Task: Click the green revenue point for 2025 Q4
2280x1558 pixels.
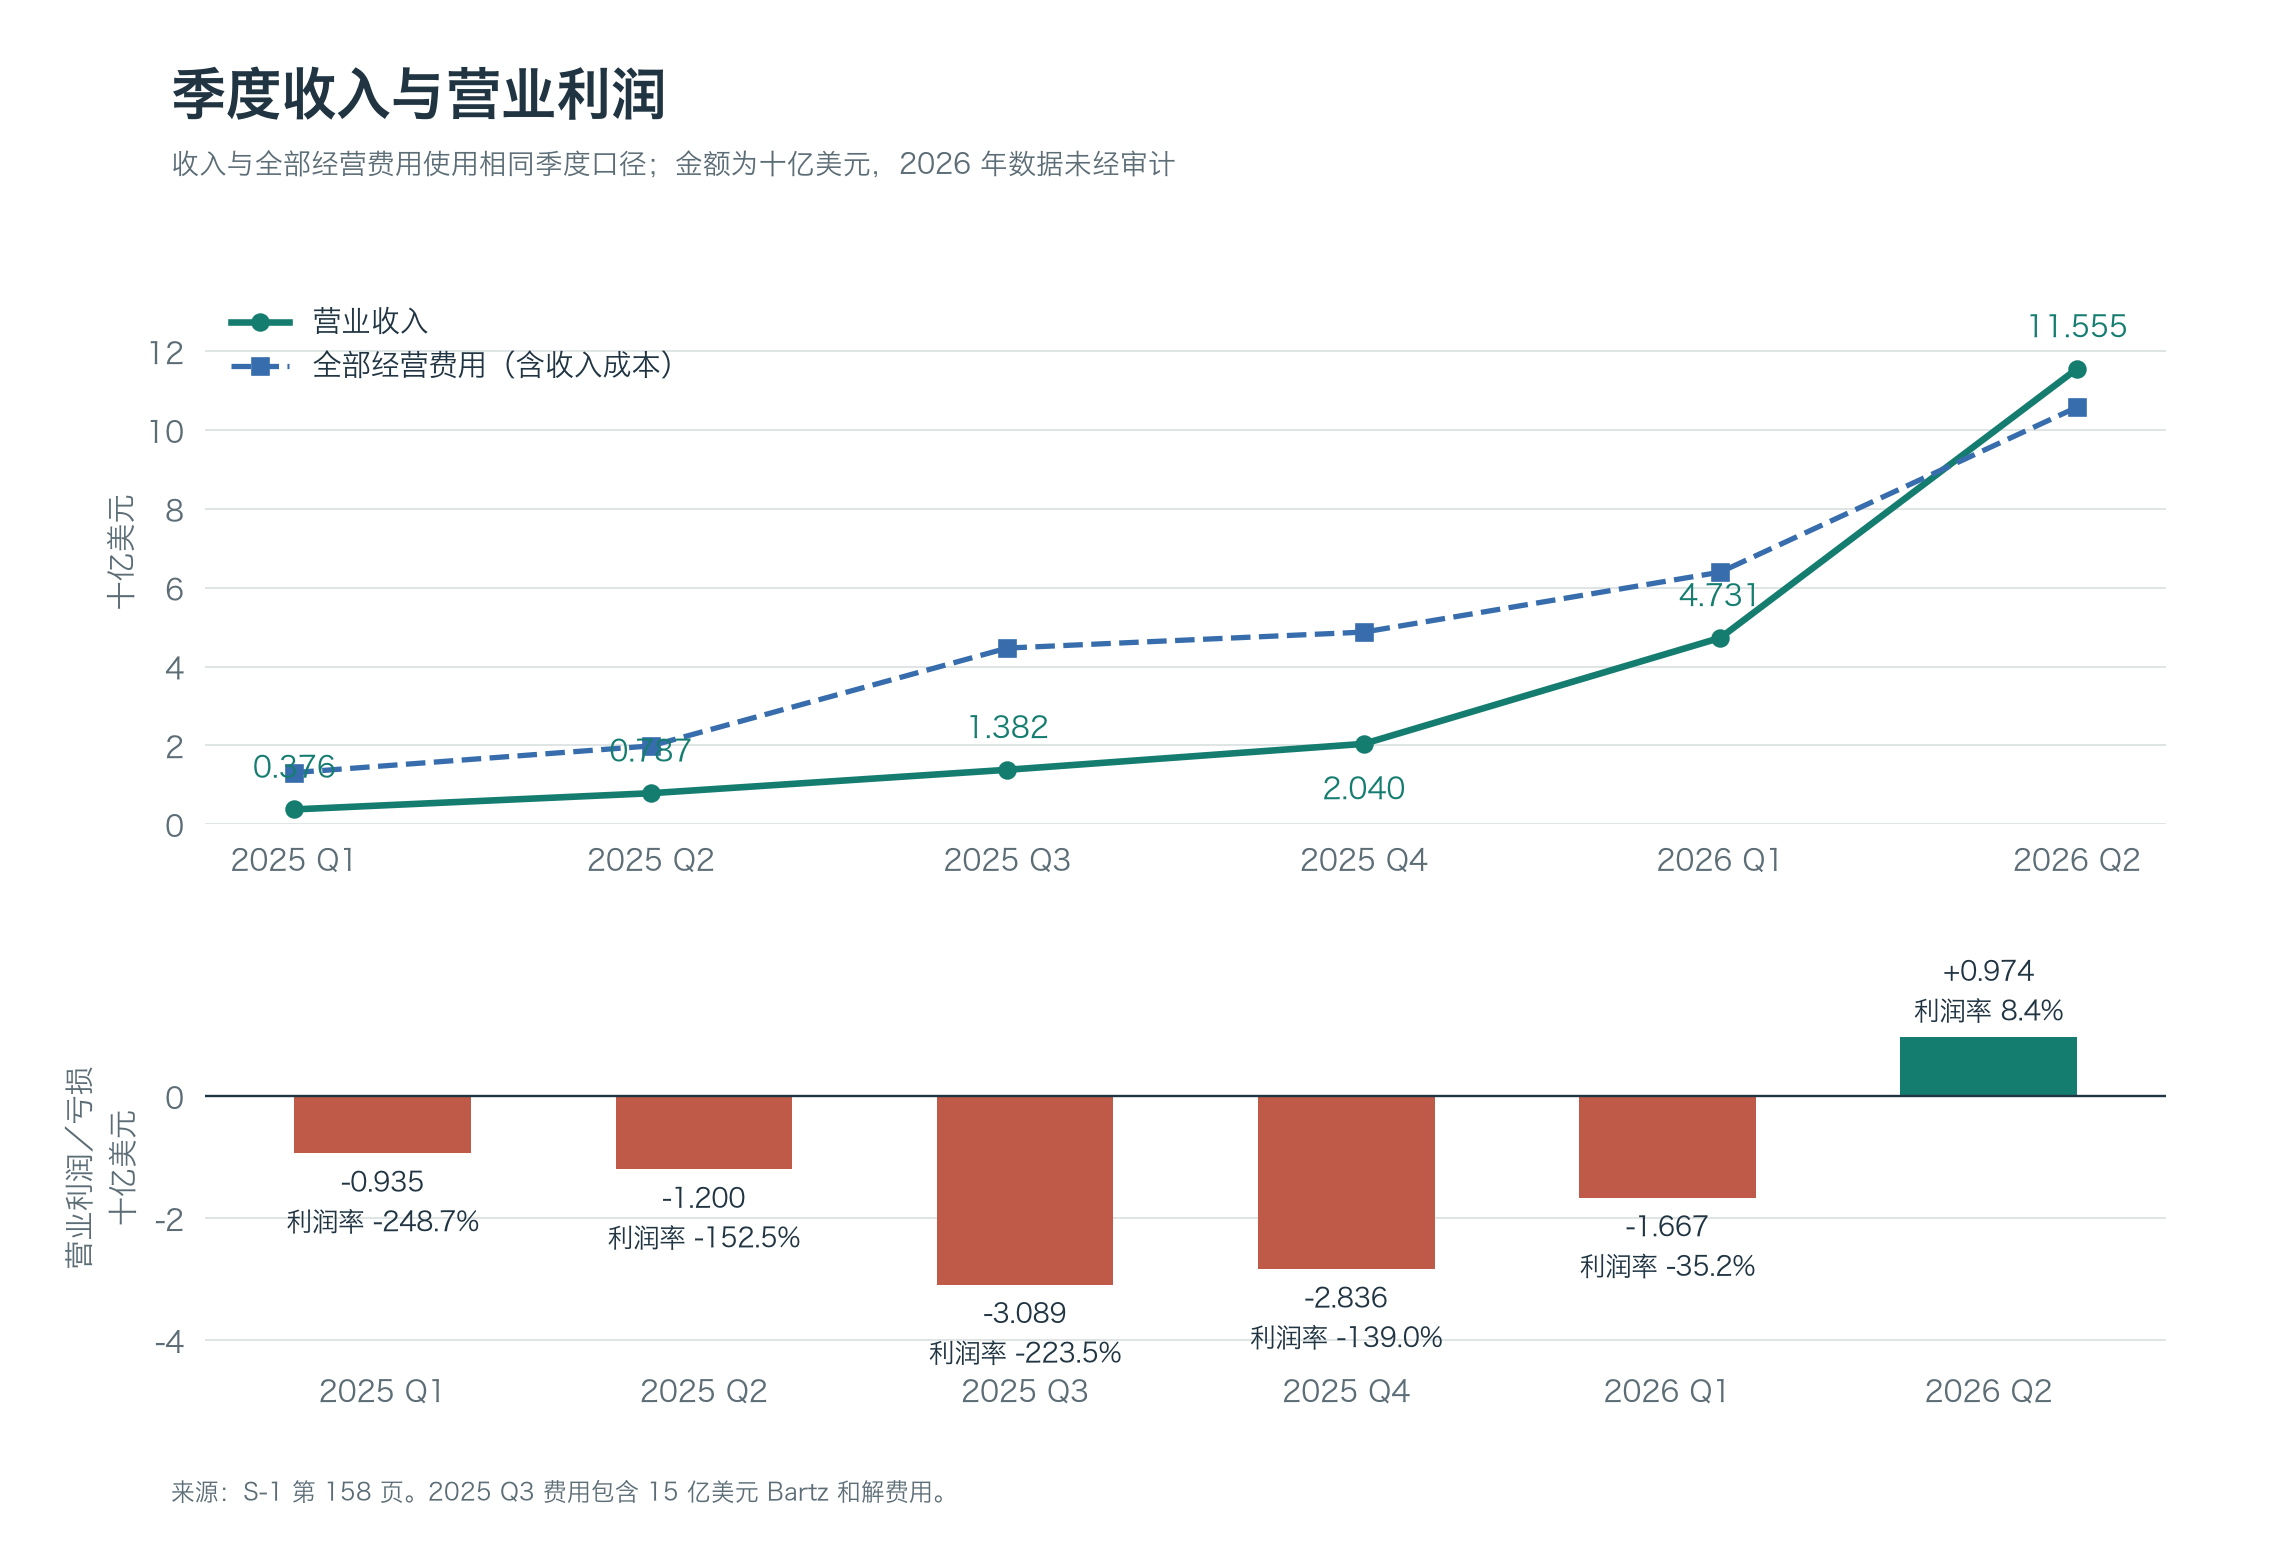Action: pyautogui.click(x=1364, y=744)
